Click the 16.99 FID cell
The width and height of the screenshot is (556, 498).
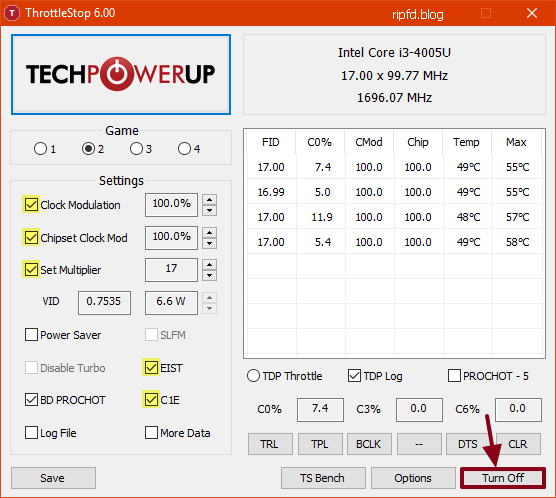click(x=271, y=192)
